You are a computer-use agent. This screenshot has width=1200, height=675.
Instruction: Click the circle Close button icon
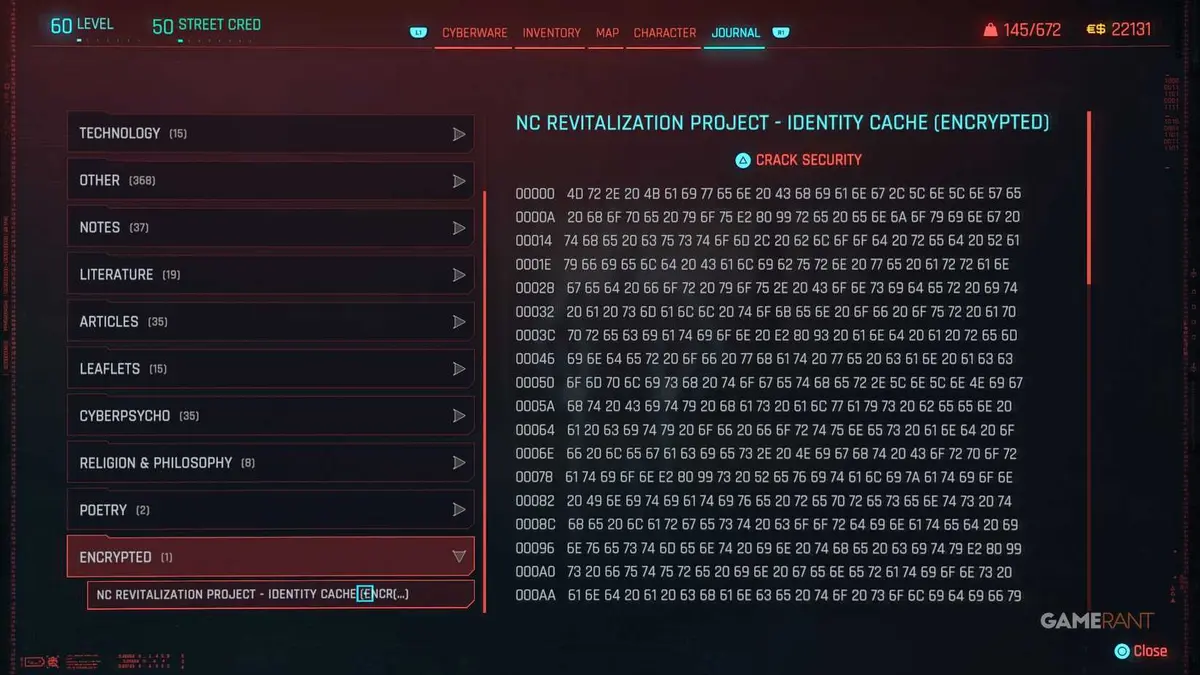[1122, 651]
